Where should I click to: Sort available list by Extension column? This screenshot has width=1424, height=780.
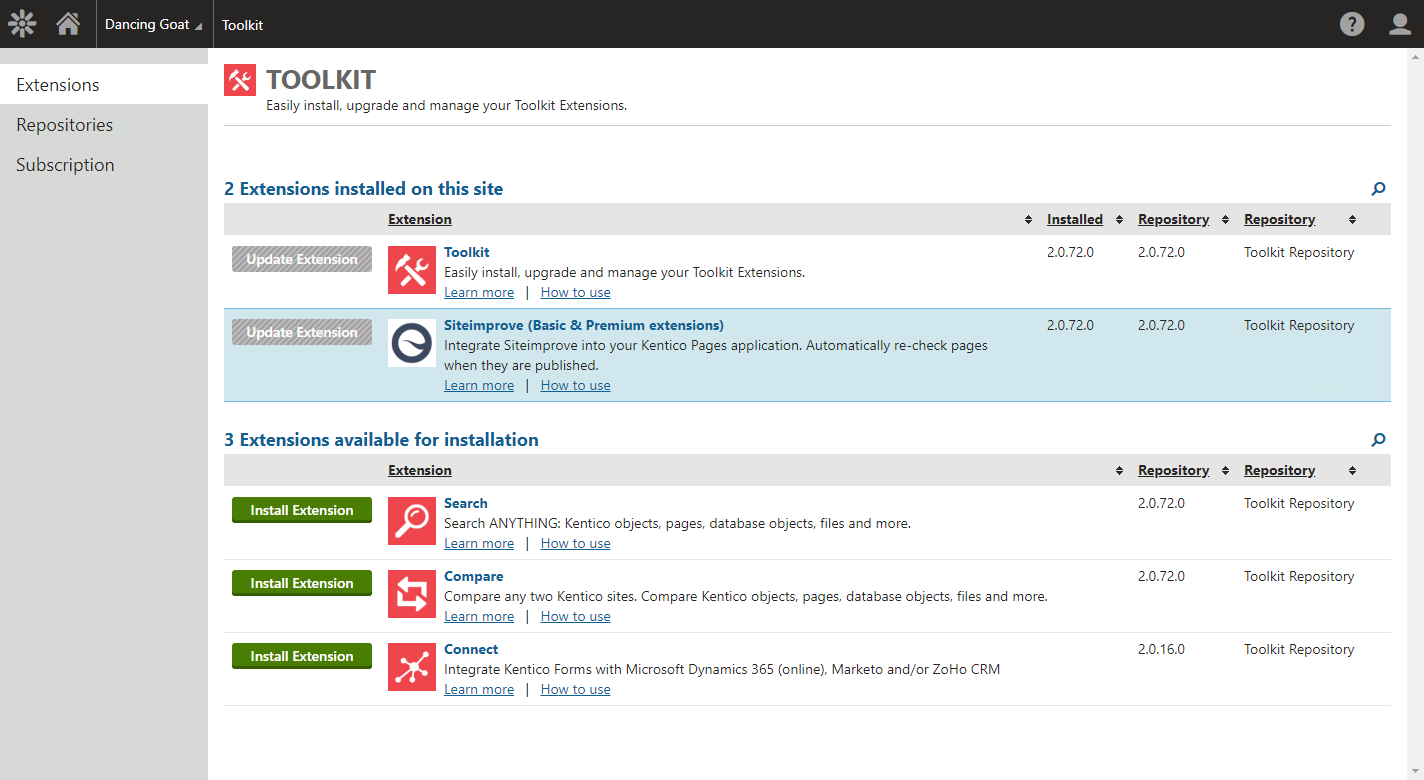(420, 470)
